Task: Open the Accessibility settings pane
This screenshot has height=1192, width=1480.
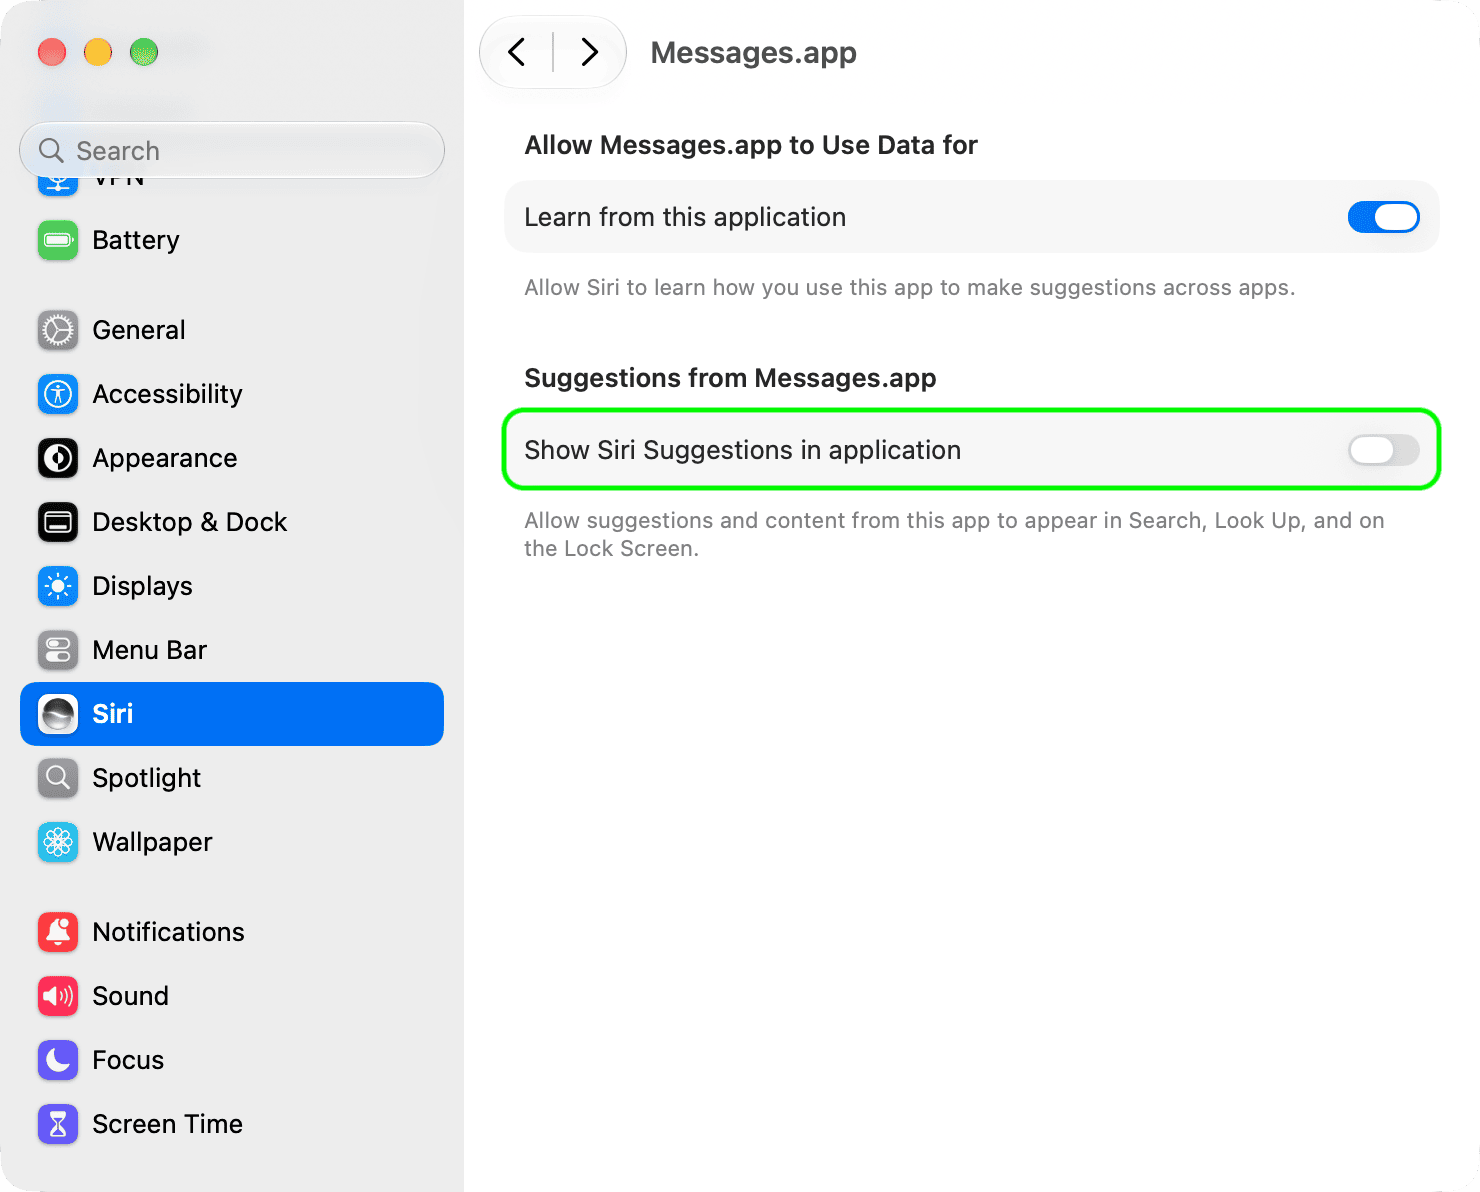Action: pyautogui.click(x=232, y=394)
